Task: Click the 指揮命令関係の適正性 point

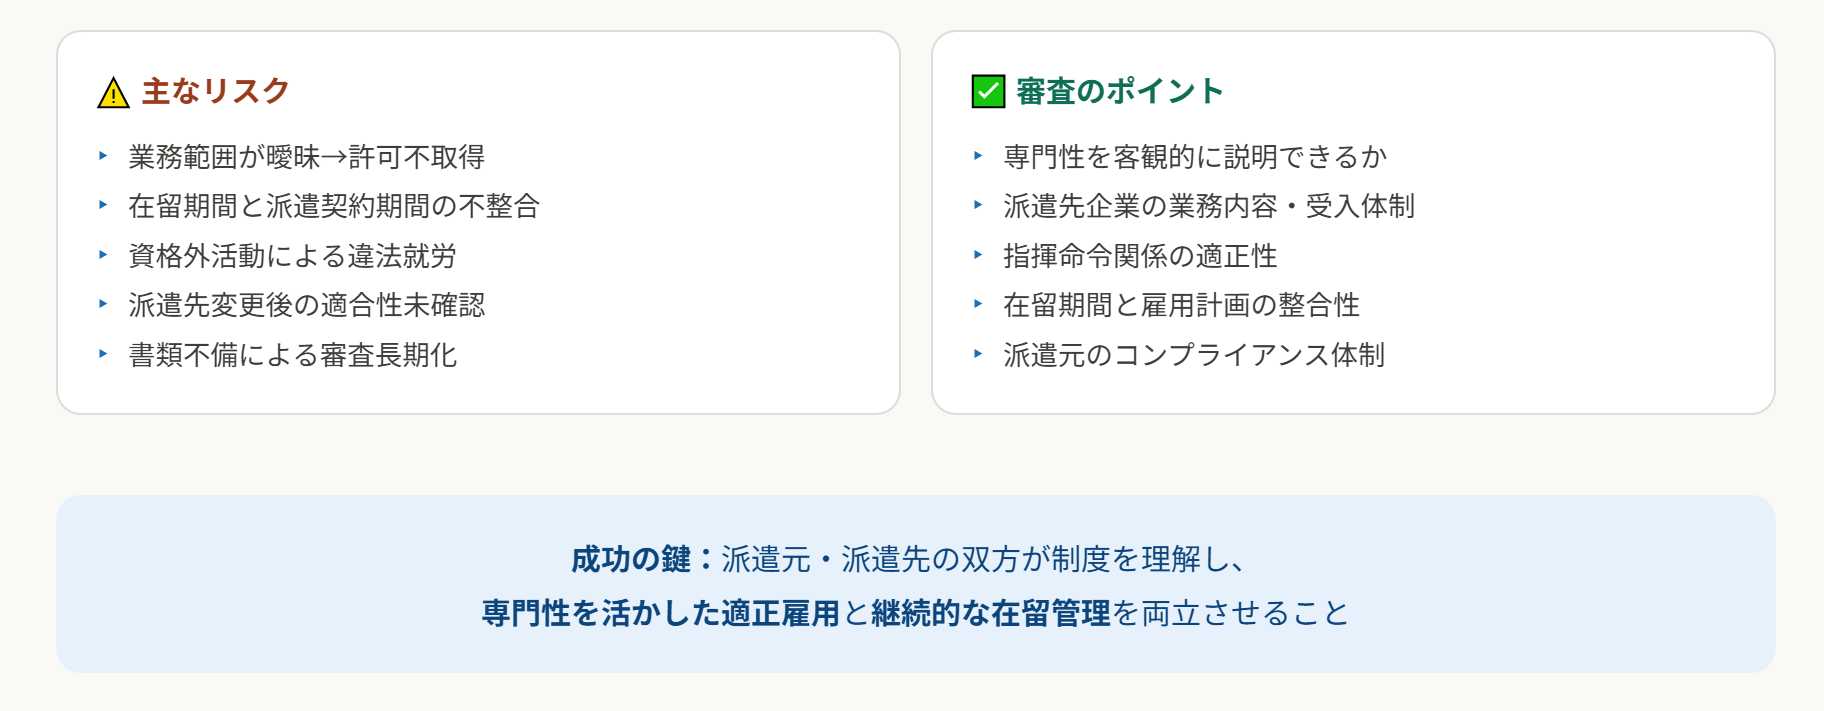Action: [x=1140, y=256]
